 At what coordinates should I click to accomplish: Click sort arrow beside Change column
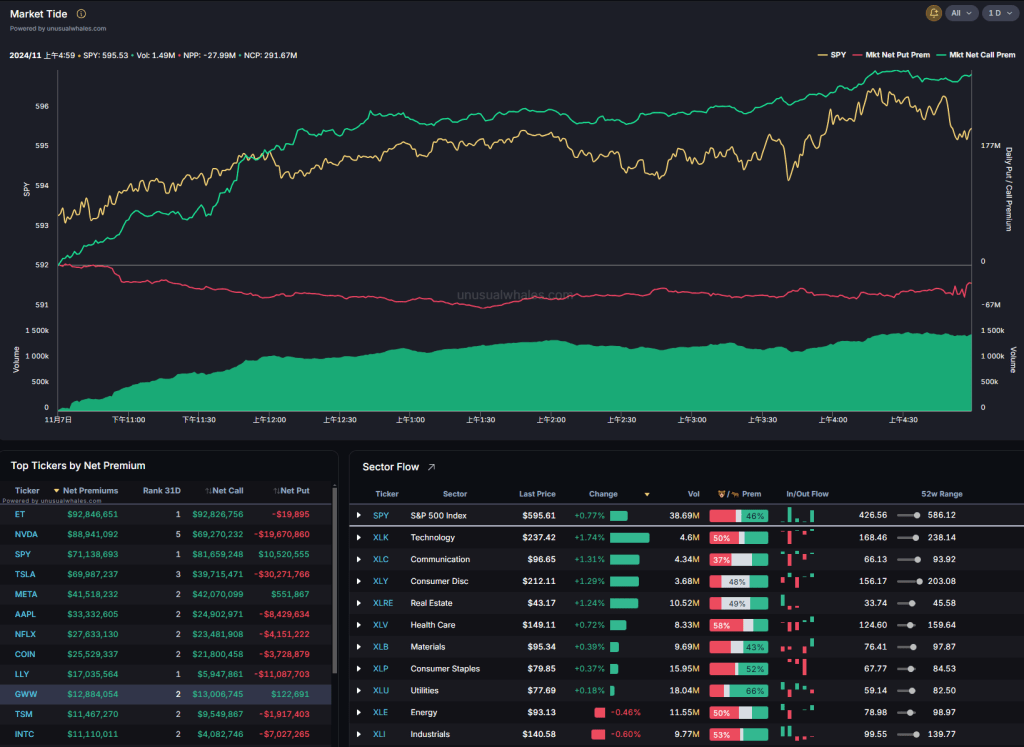coord(646,494)
